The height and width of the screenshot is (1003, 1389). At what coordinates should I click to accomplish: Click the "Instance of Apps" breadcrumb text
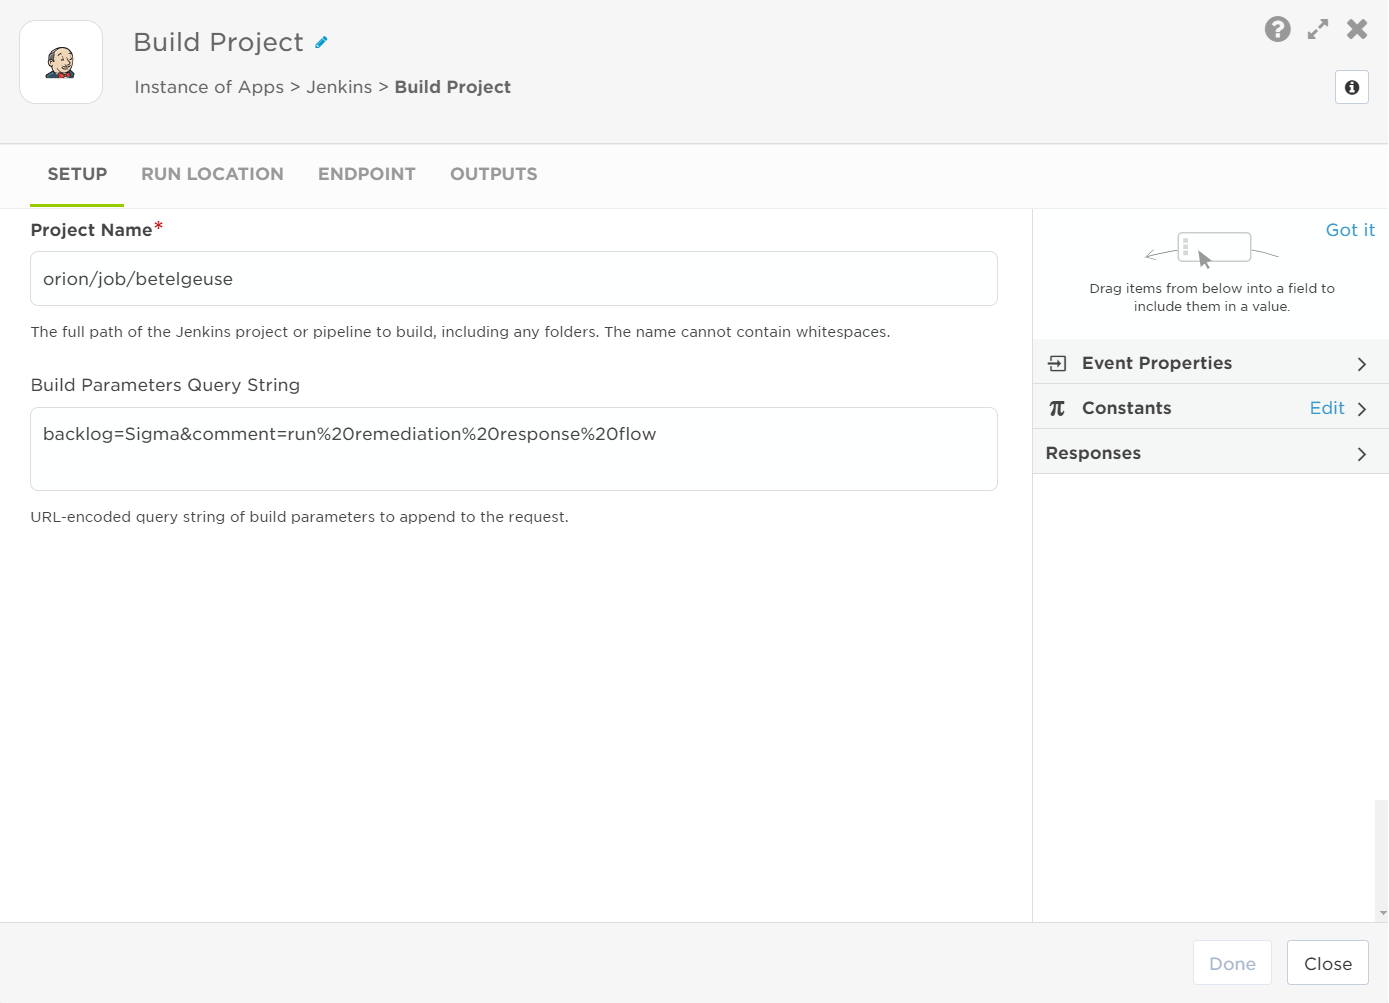tap(209, 87)
